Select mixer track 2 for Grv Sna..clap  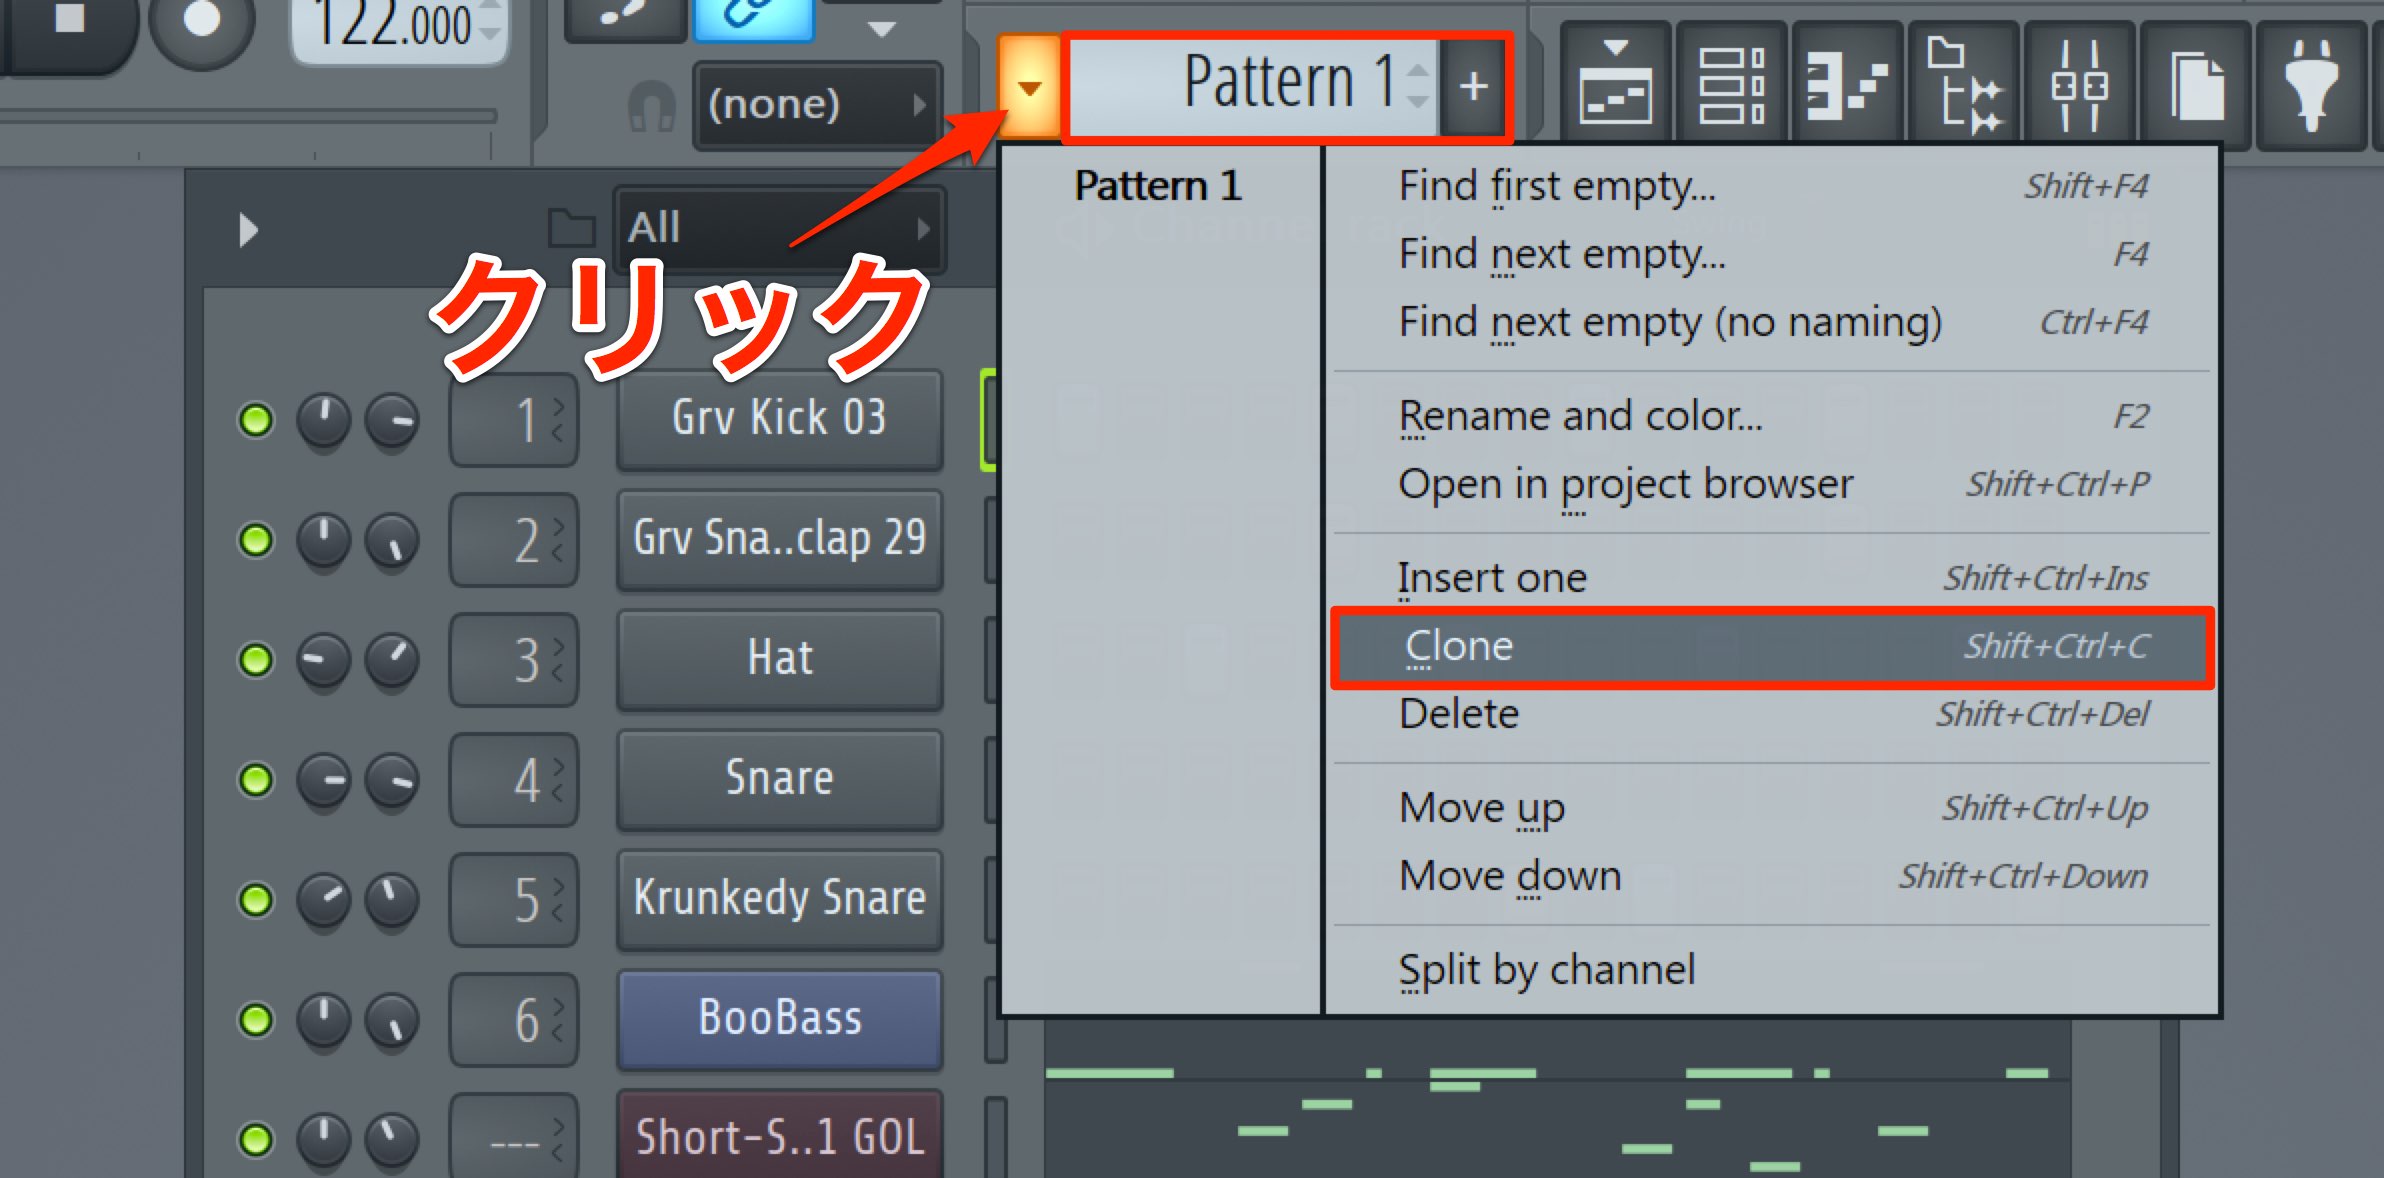pyautogui.click(x=514, y=540)
